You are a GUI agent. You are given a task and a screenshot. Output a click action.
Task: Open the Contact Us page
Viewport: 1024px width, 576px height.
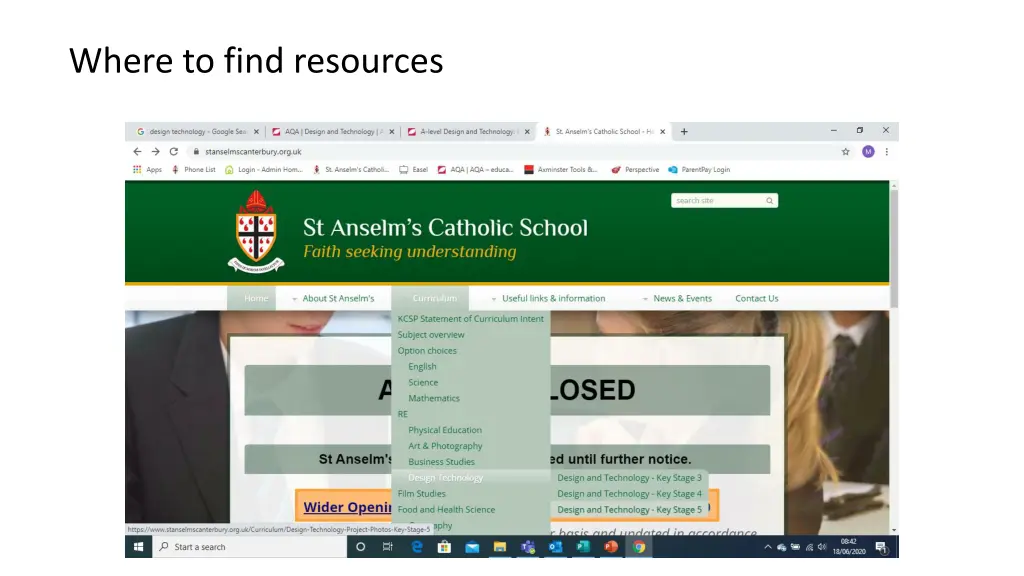[x=756, y=298]
